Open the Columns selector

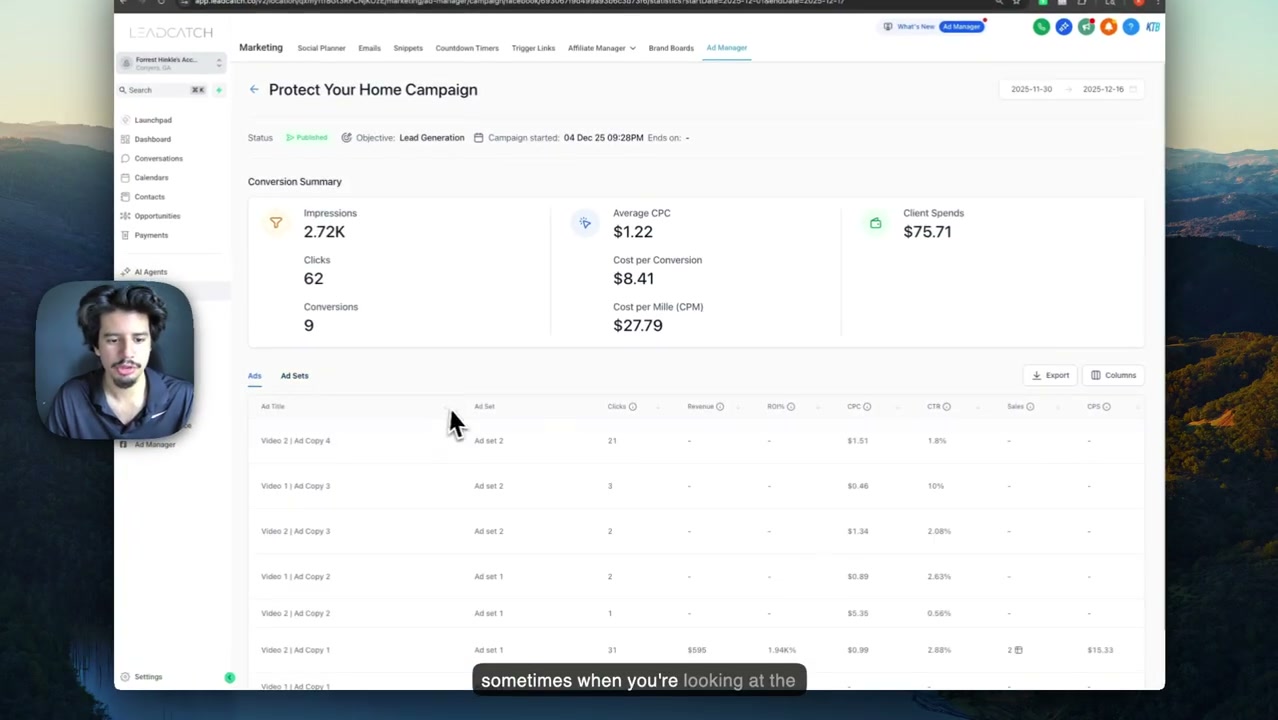1113,375
